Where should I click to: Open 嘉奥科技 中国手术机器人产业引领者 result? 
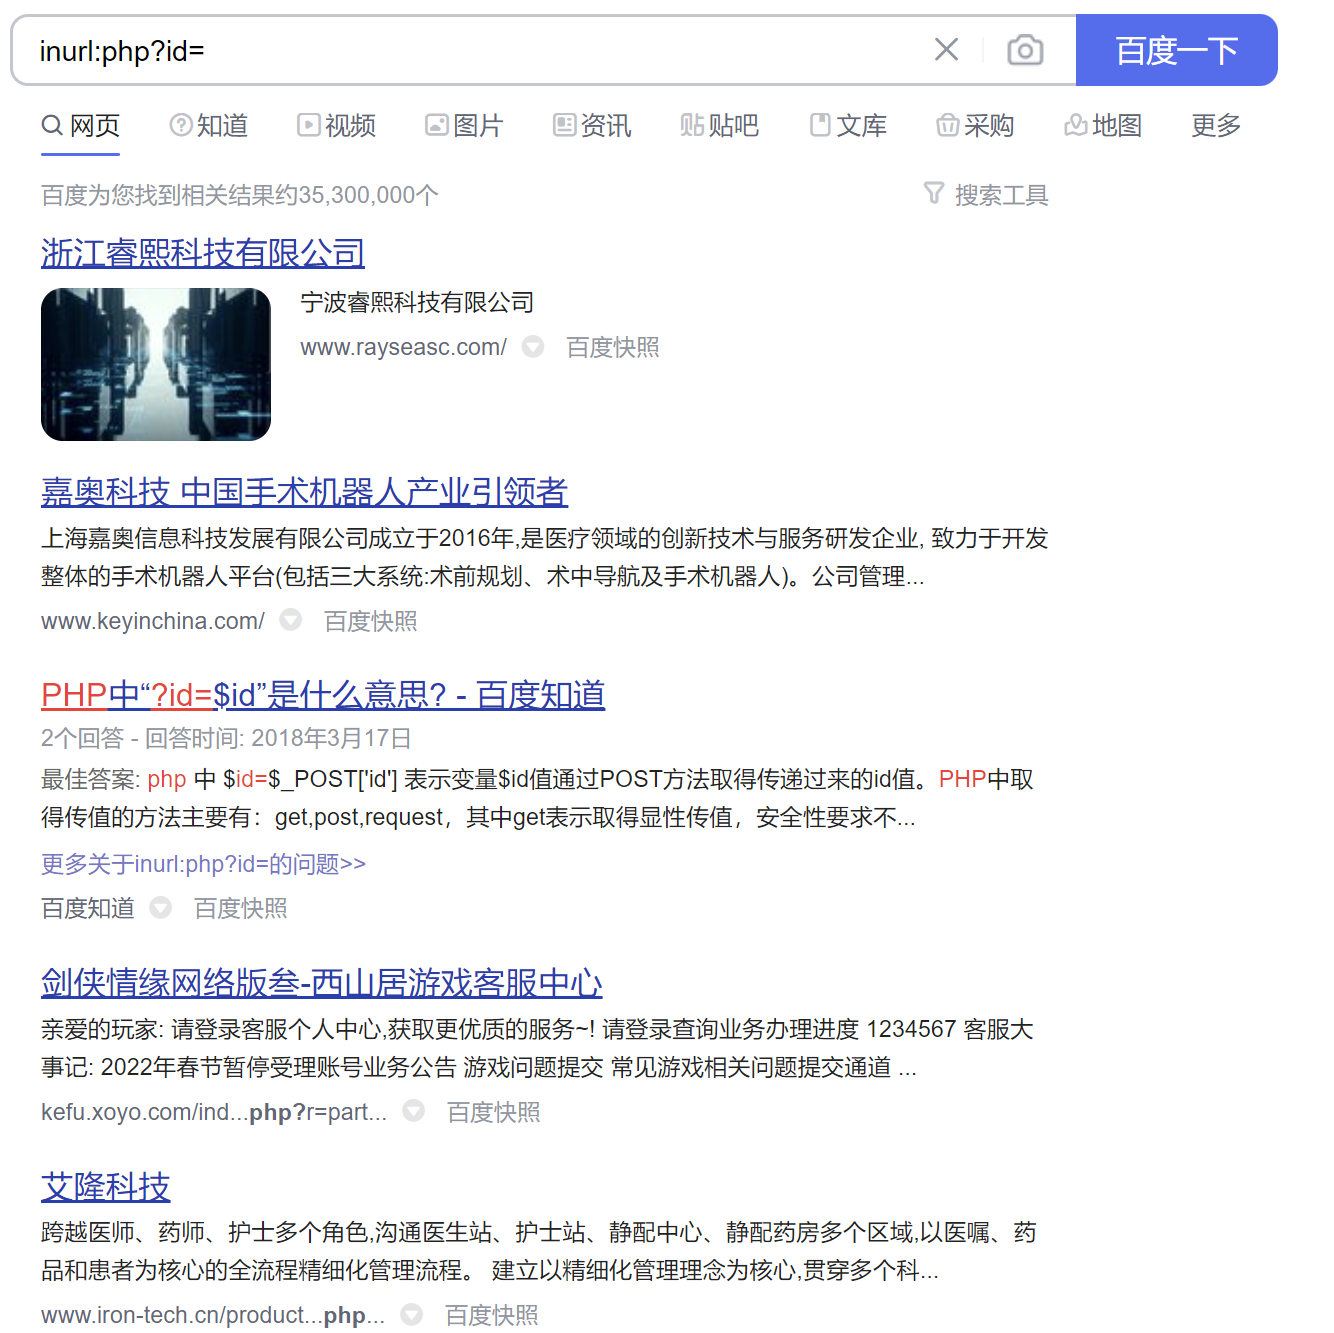pos(304,492)
